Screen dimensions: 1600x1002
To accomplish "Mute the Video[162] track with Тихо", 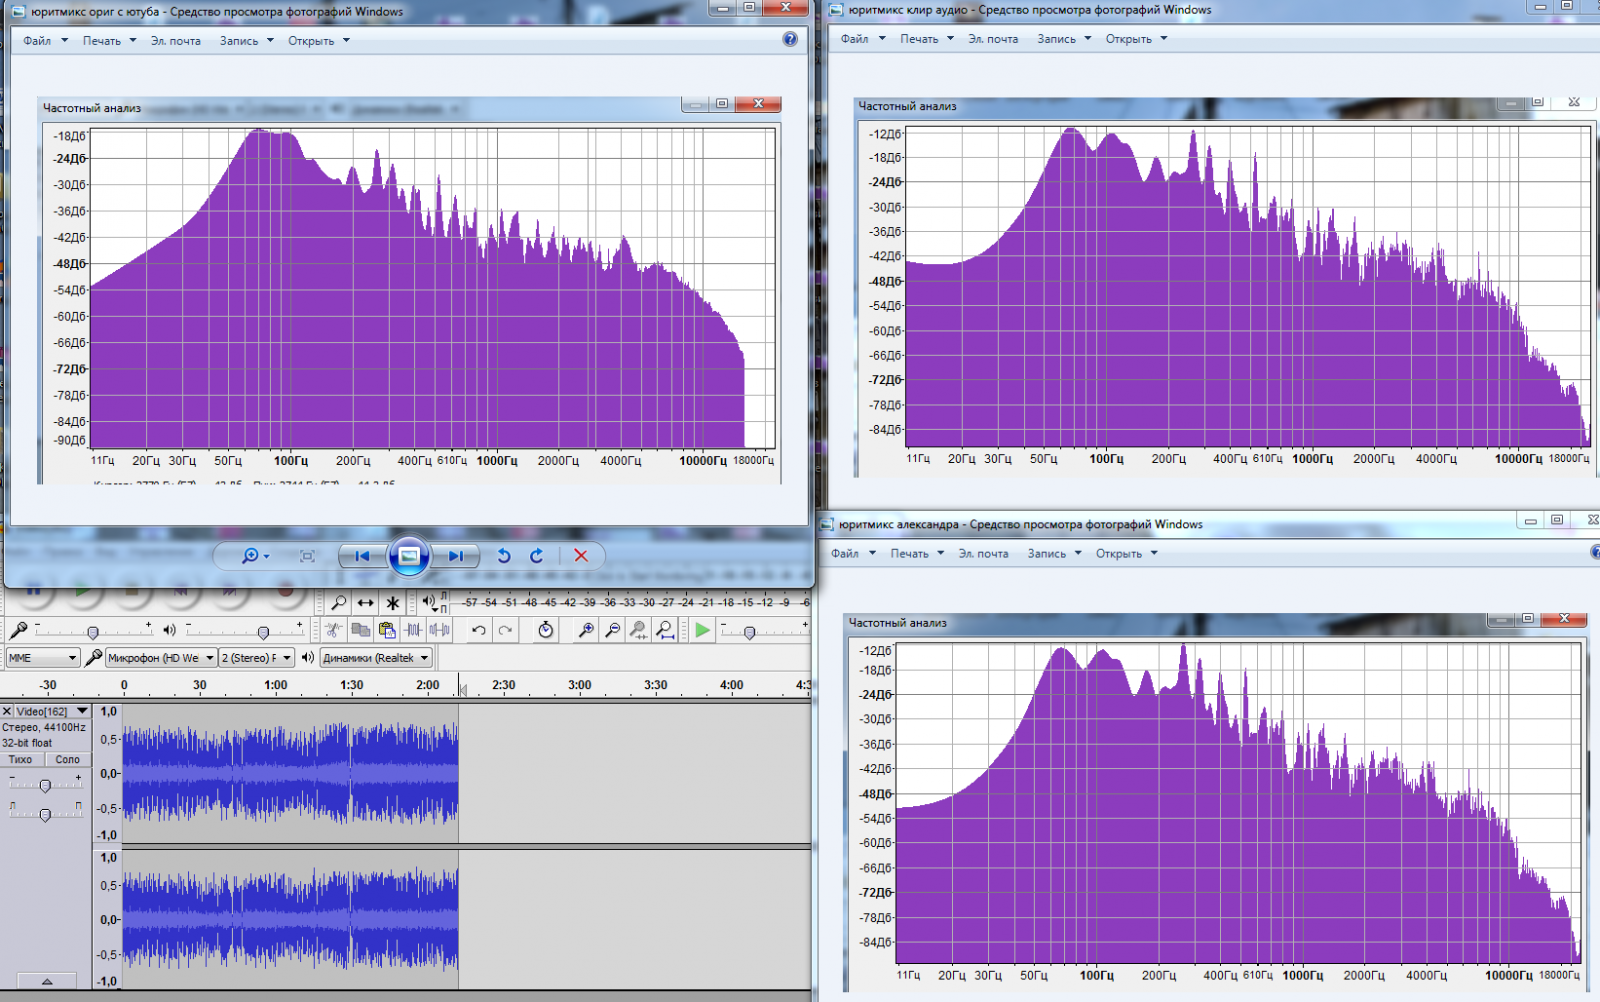I will [x=21, y=760].
